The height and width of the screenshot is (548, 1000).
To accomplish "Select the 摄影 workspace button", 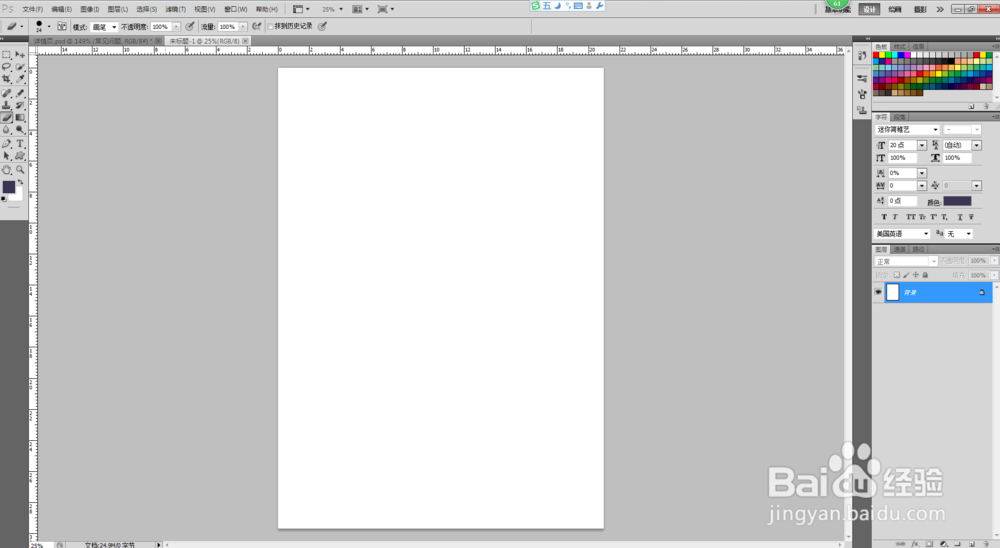I will 920,9.
